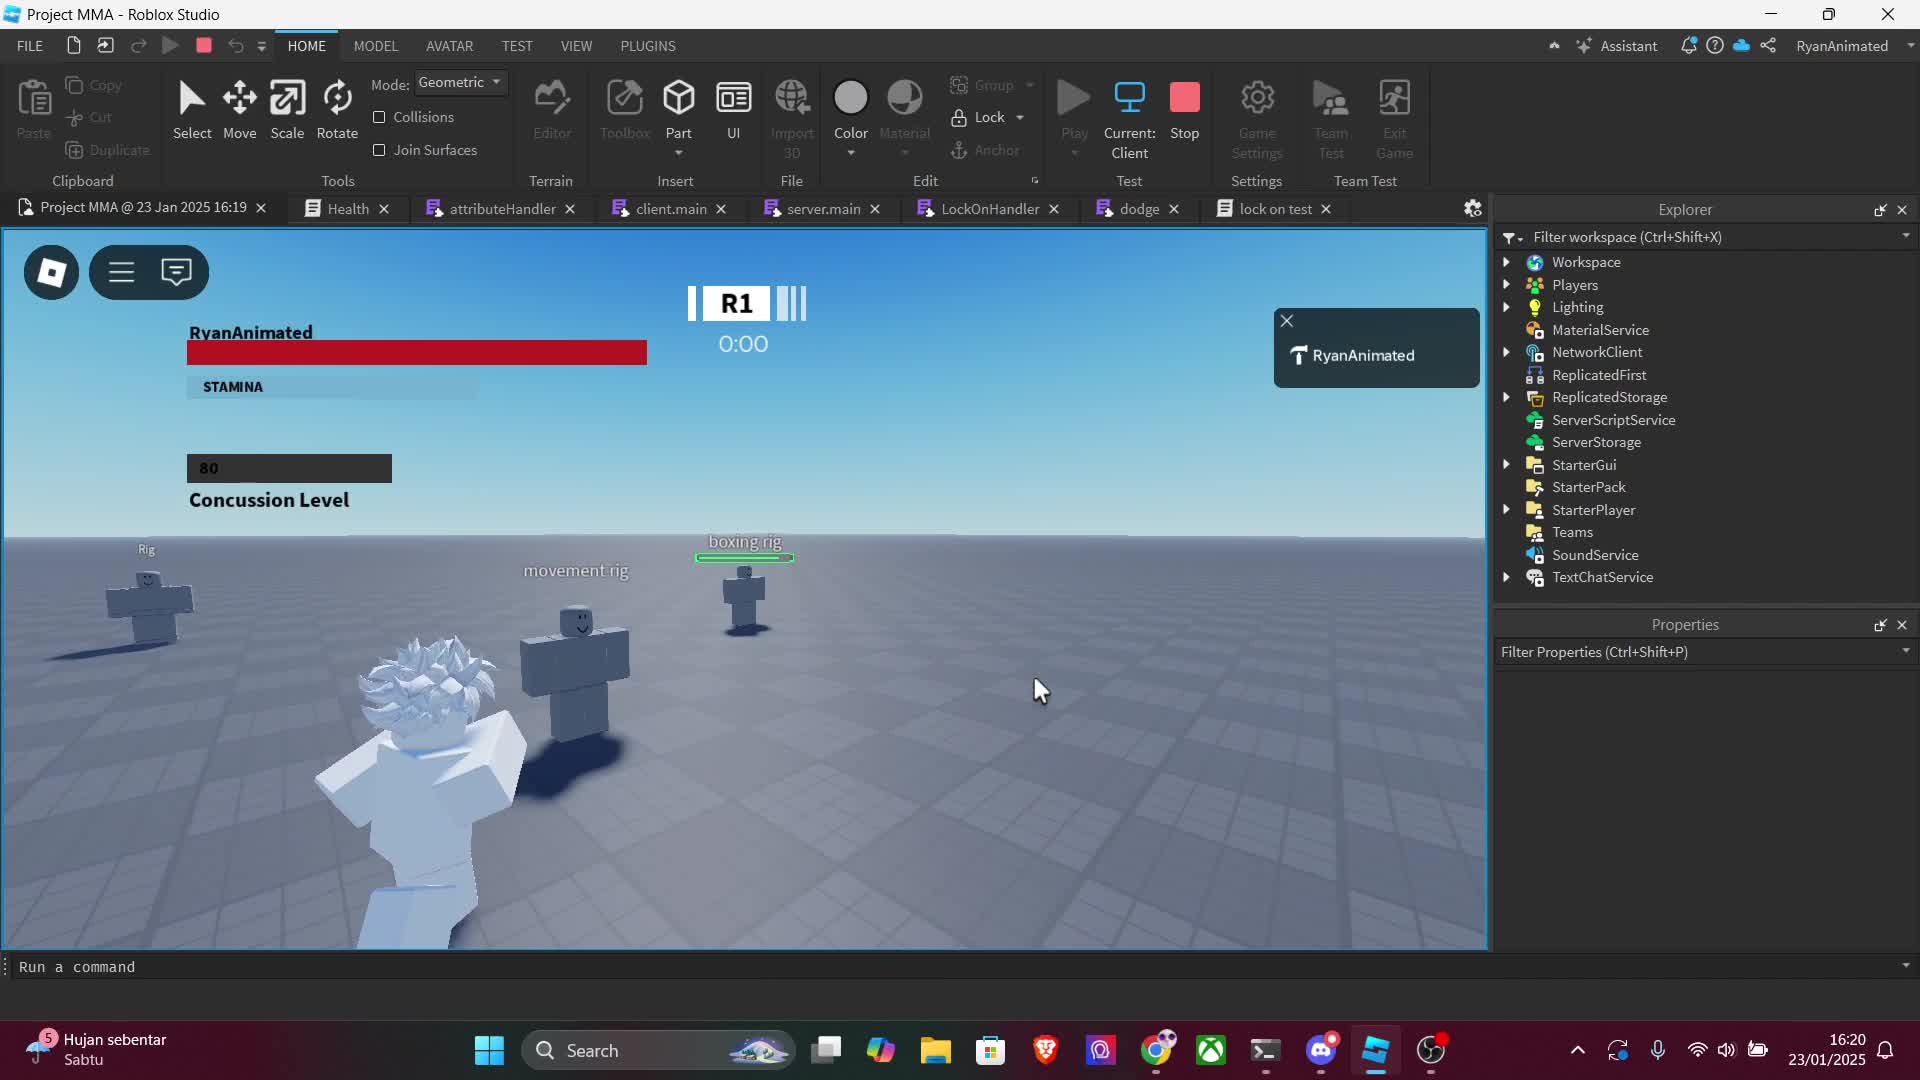Viewport: 1920px width, 1080px height.
Task: Click the Filter workspace search field
Action: [x=1715, y=237]
